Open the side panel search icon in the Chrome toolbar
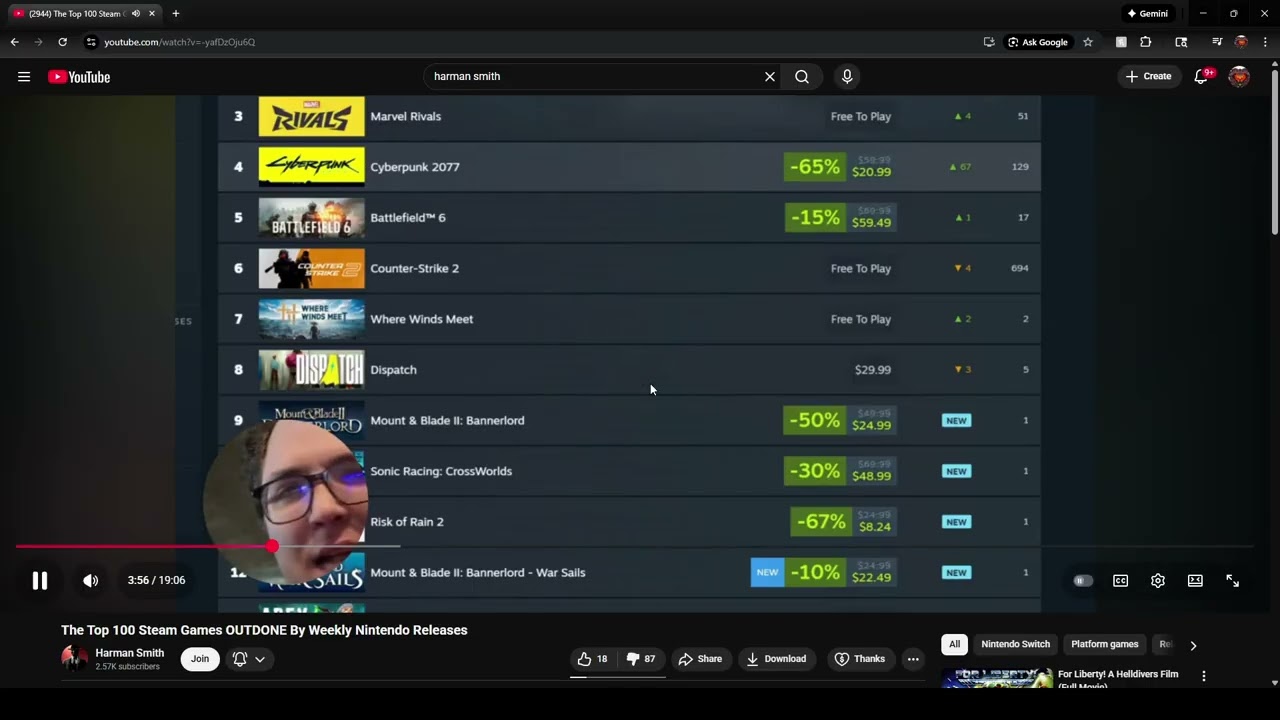 tap(1181, 42)
